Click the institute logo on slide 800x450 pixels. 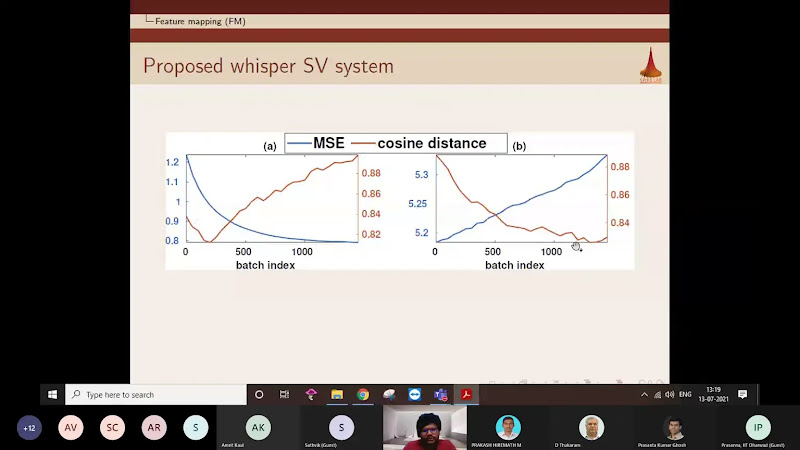[651, 65]
